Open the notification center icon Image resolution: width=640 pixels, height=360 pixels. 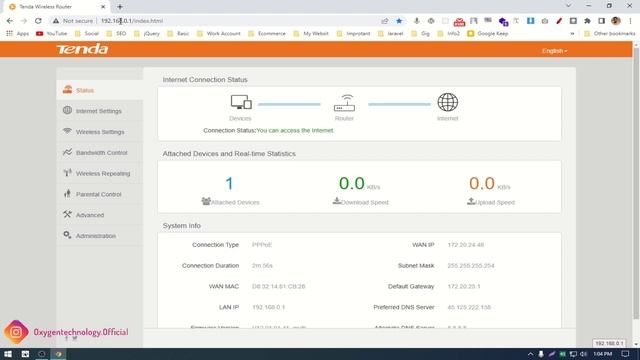[625, 354]
